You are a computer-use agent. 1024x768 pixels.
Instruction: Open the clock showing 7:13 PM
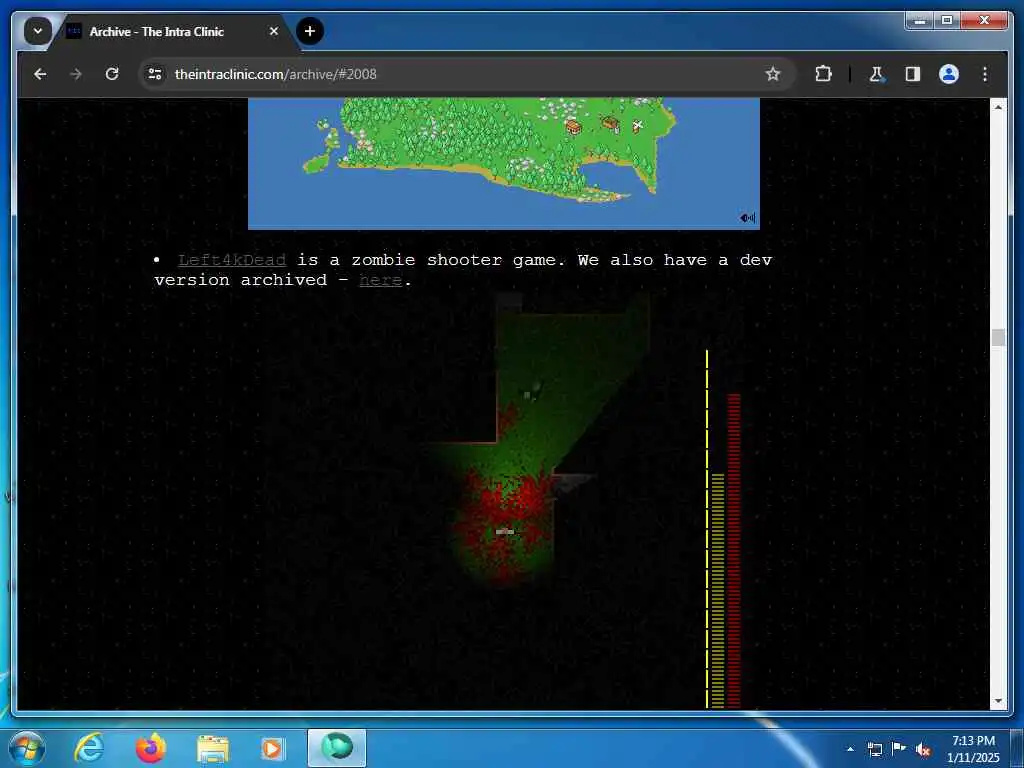[973, 749]
